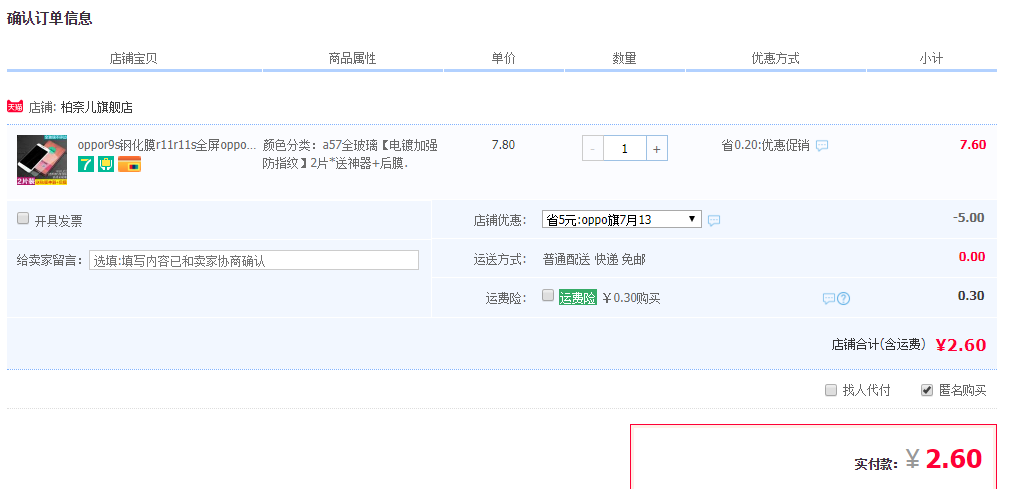The height and width of the screenshot is (489, 1010).
Task: Increase quantity with the plus button
Action: click(656, 149)
